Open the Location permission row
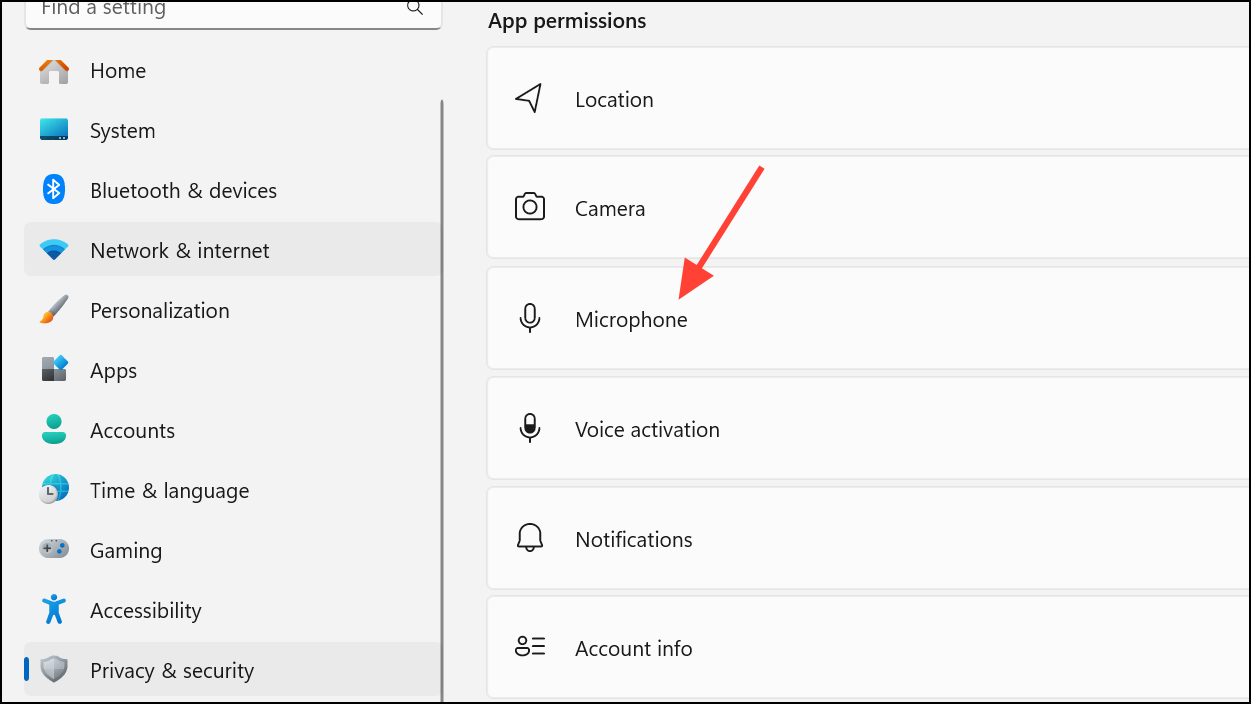 868,100
